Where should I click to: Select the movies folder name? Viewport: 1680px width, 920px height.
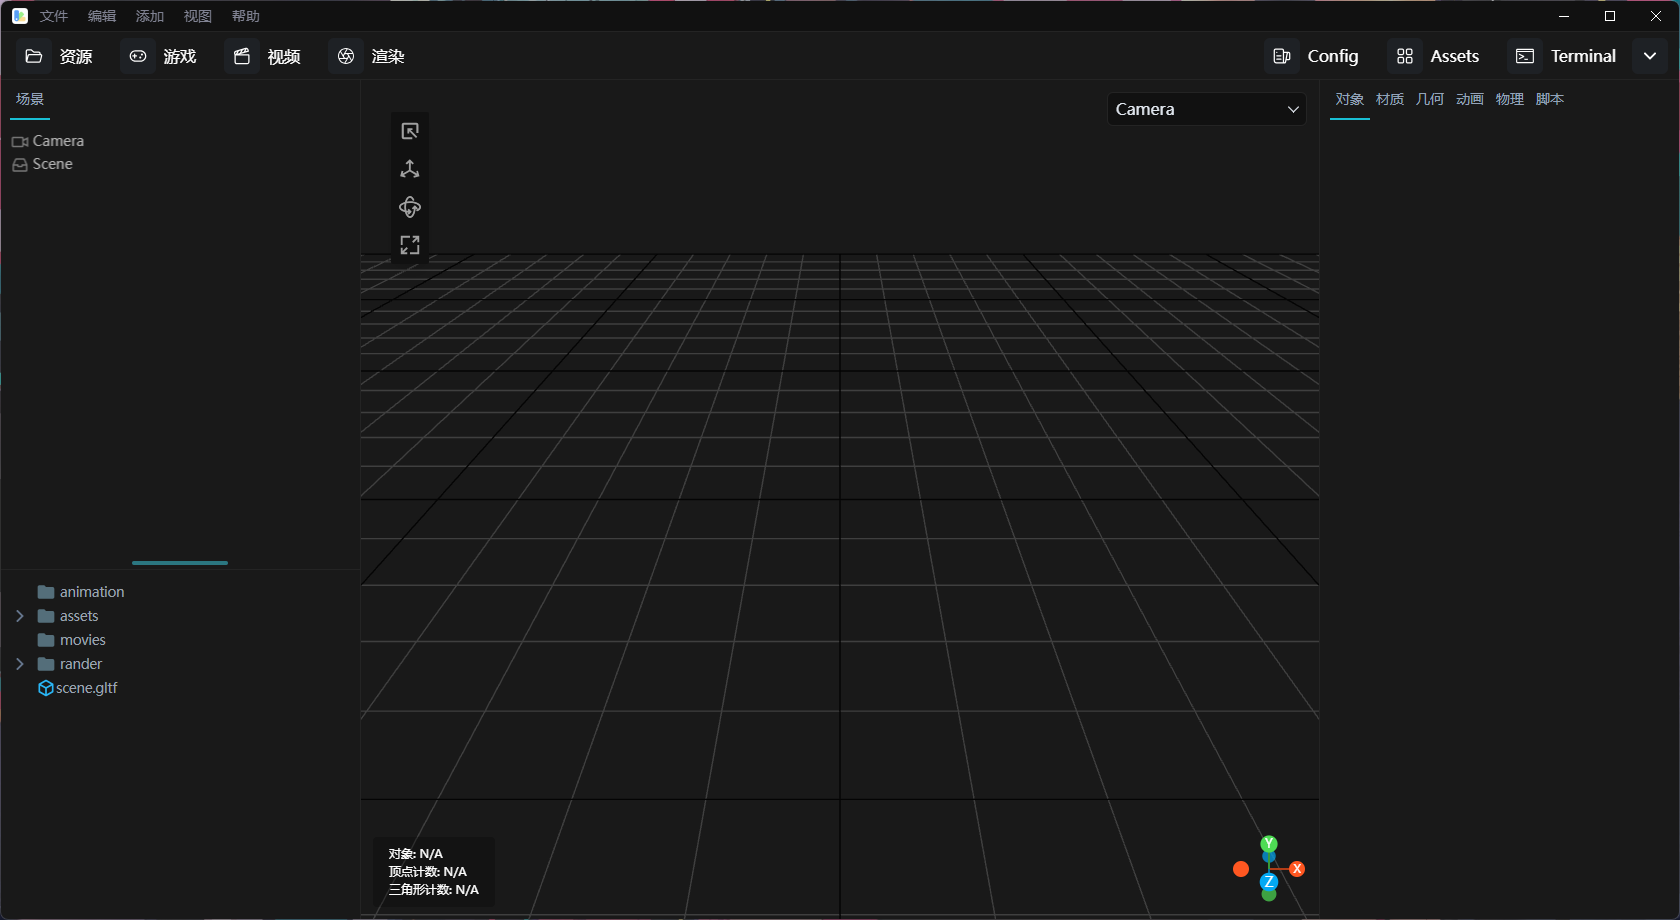83,640
